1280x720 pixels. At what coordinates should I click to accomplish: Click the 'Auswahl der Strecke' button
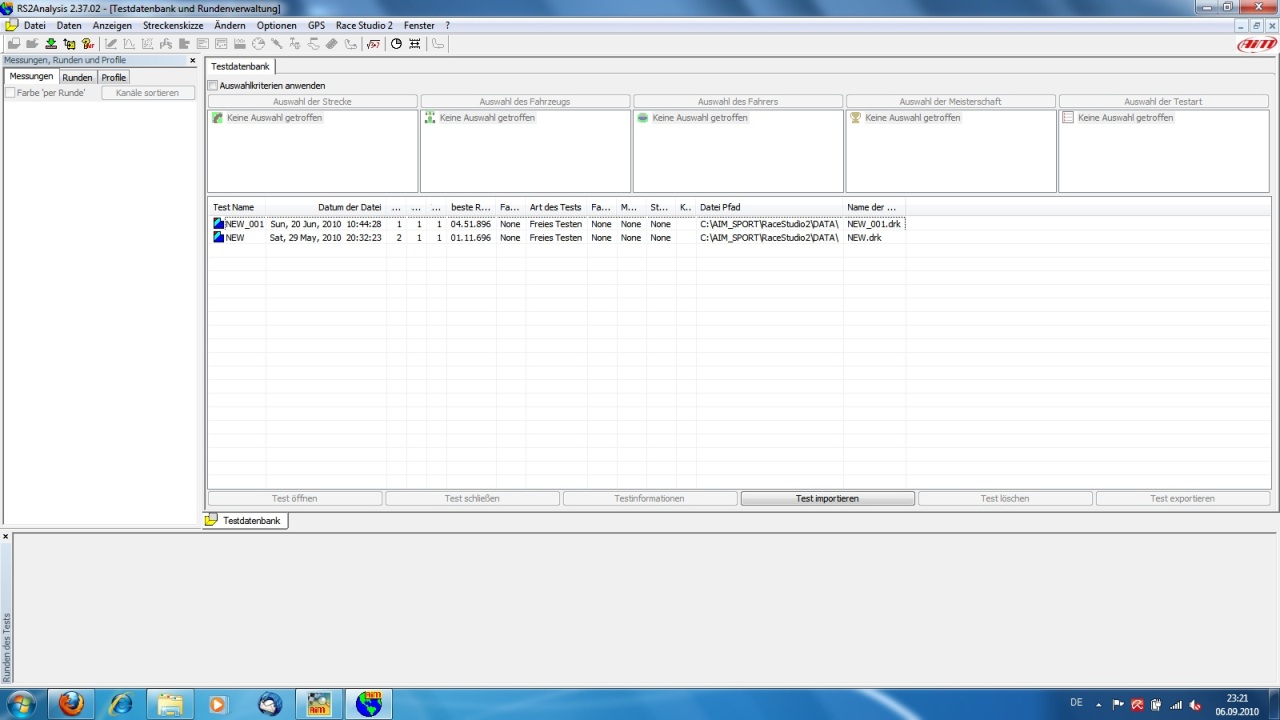tap(312, 102)
